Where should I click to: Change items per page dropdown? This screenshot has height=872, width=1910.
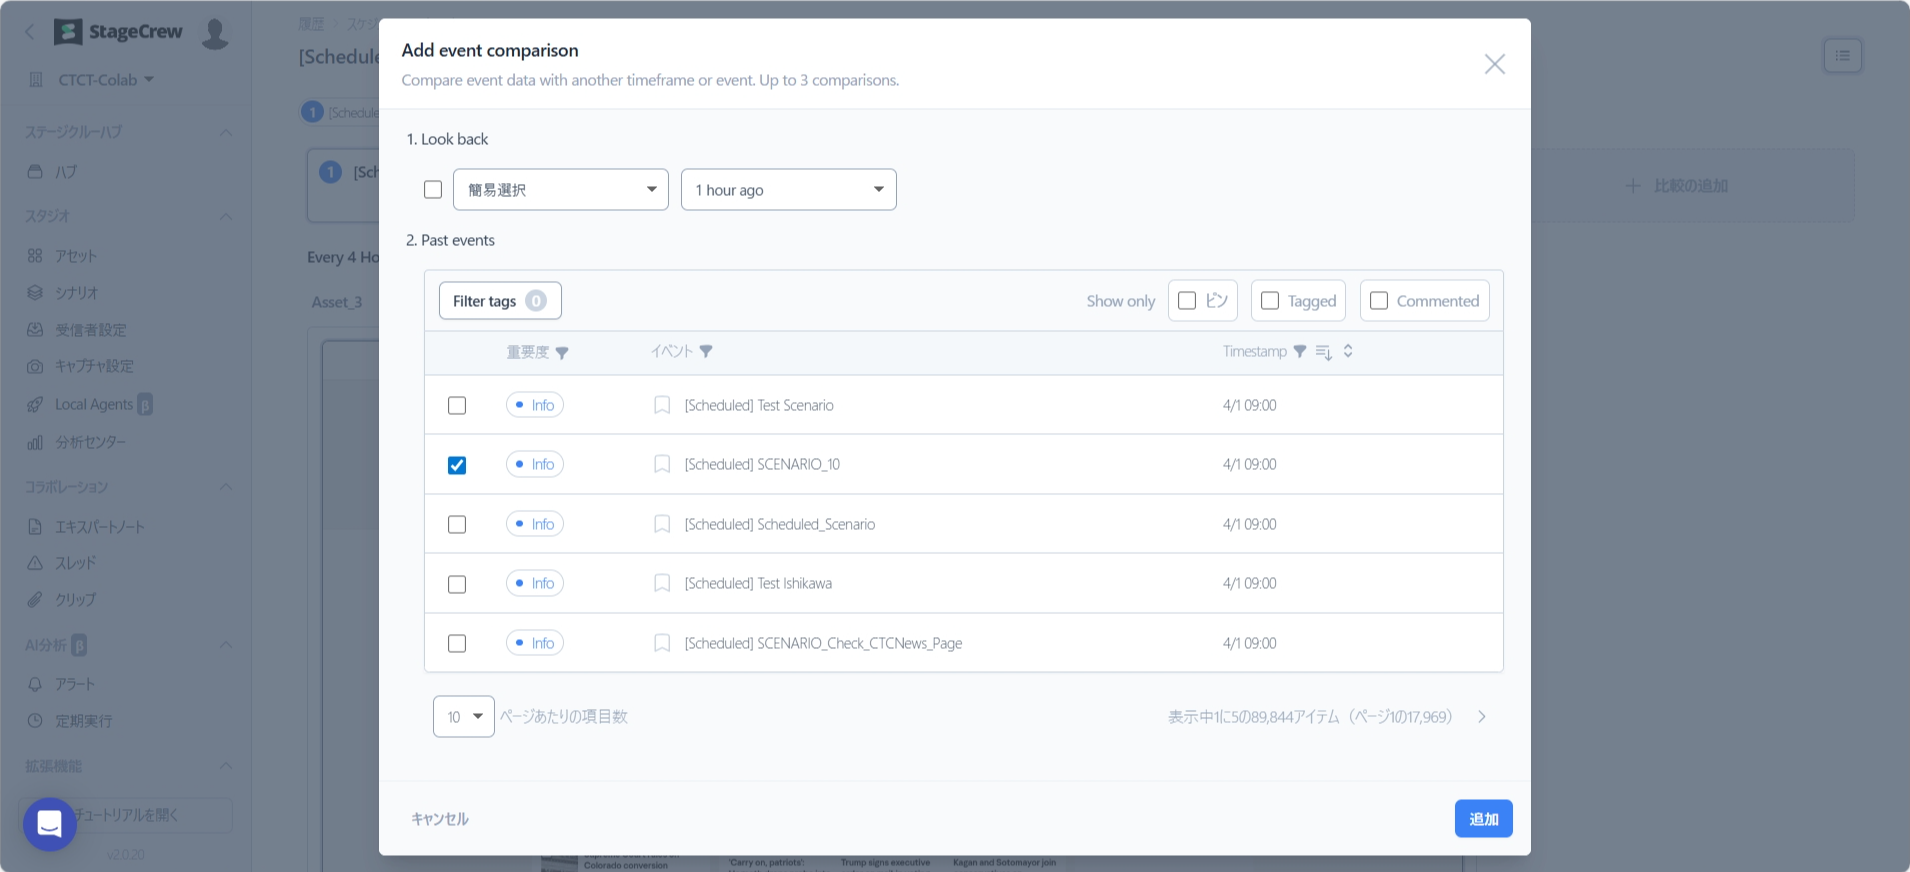click(464, 717)
